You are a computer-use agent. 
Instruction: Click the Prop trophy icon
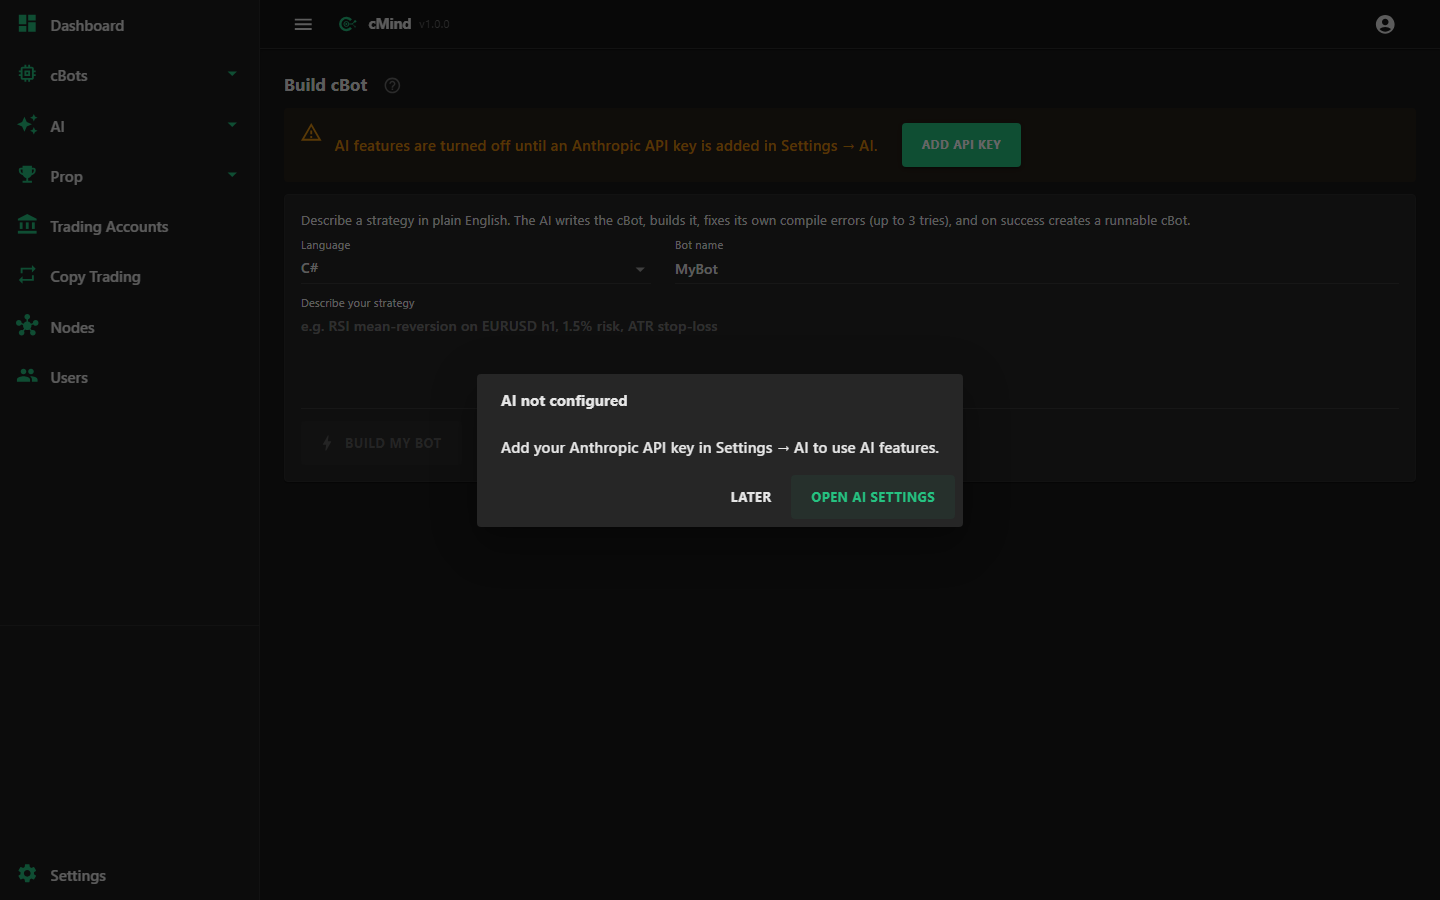tap(27, 175)
